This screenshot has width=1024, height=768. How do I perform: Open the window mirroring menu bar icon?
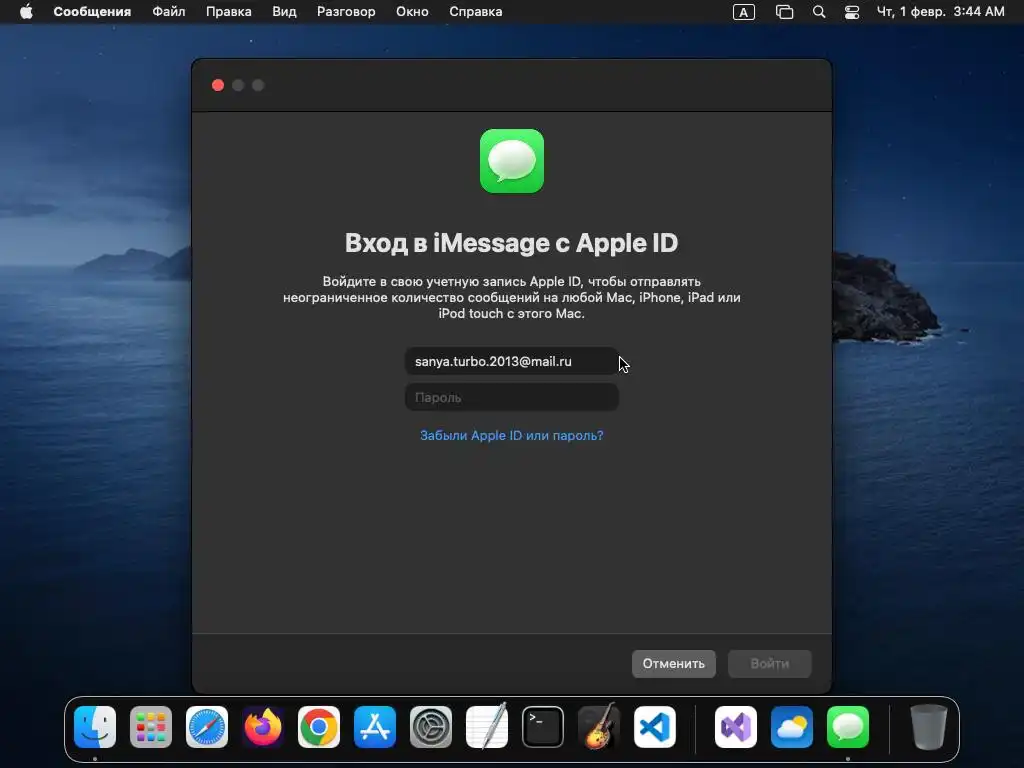(x=784, y=12)
